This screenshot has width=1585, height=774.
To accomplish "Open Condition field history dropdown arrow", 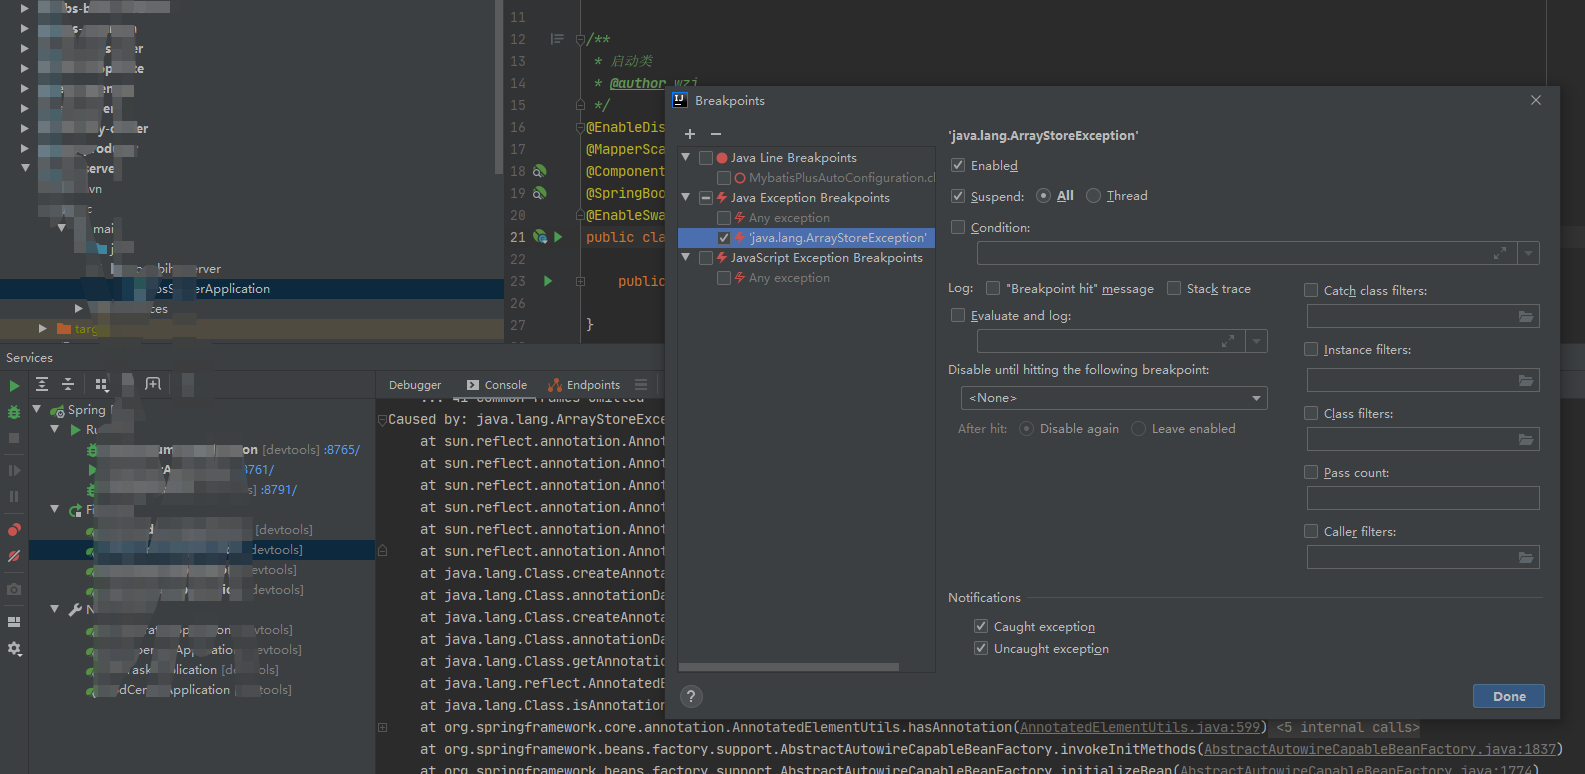I will pyautogui.click(x=1528, y=254).
